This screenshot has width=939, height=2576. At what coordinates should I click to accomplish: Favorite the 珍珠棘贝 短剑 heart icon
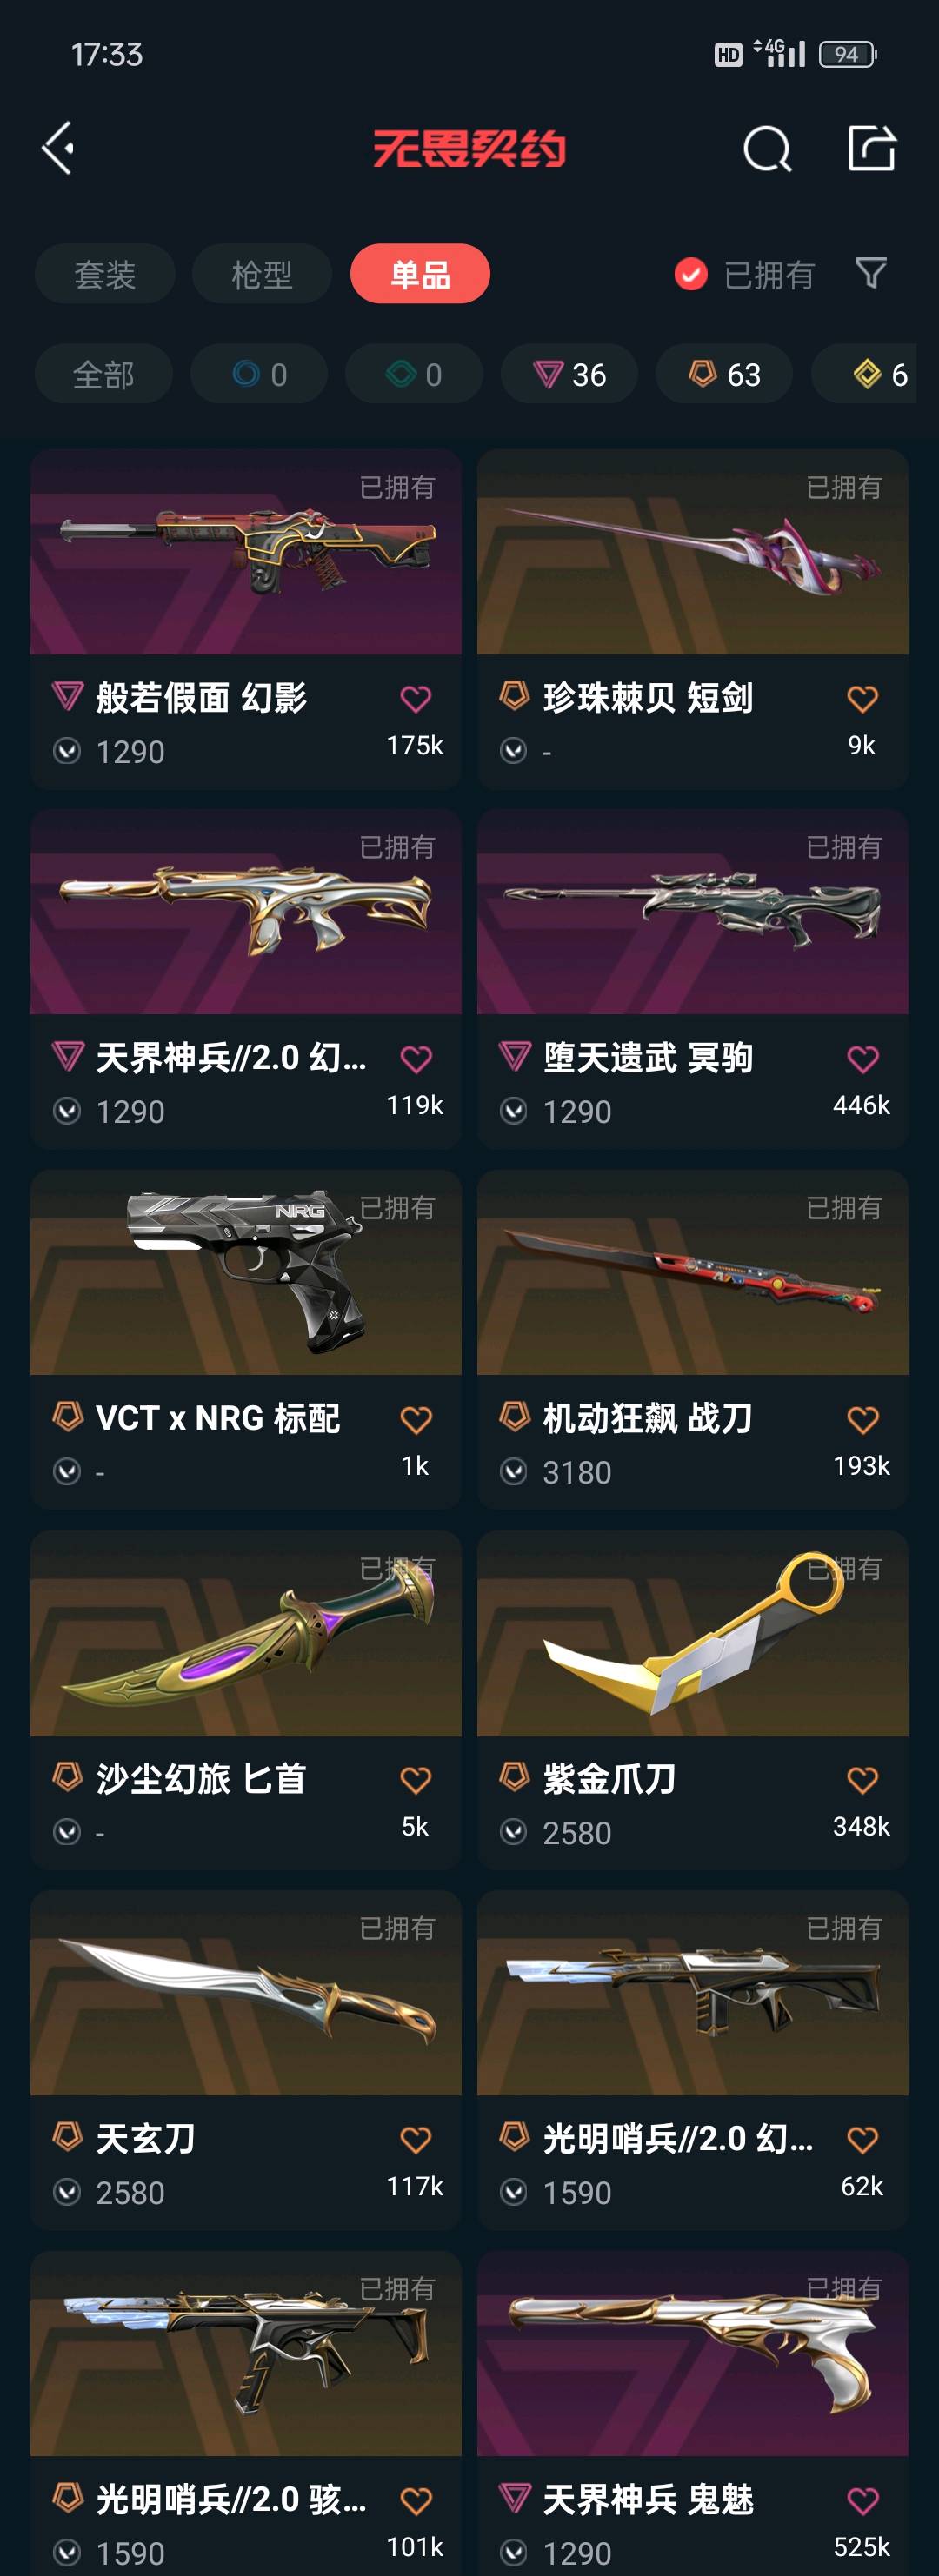[x=862, y=698]
